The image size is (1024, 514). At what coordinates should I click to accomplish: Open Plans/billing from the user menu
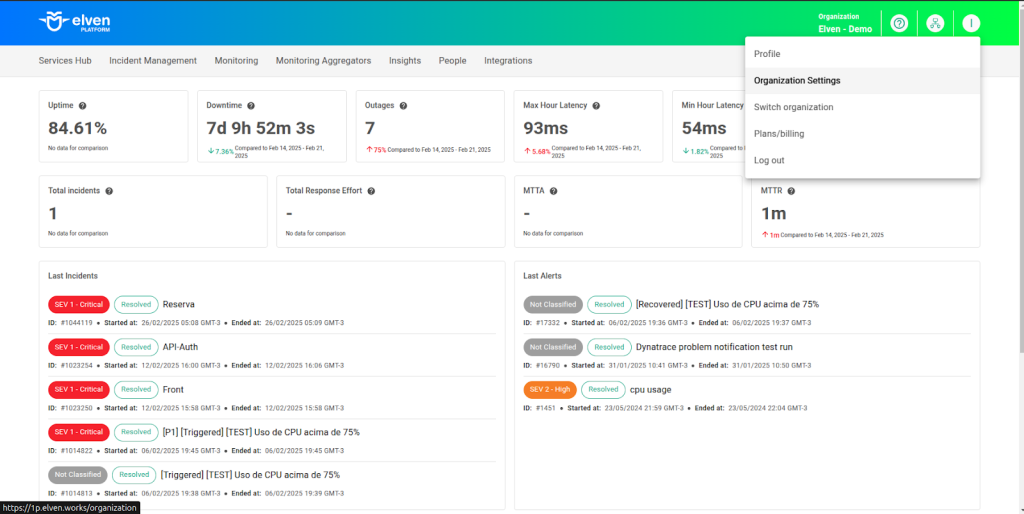[x=779, y=134]
